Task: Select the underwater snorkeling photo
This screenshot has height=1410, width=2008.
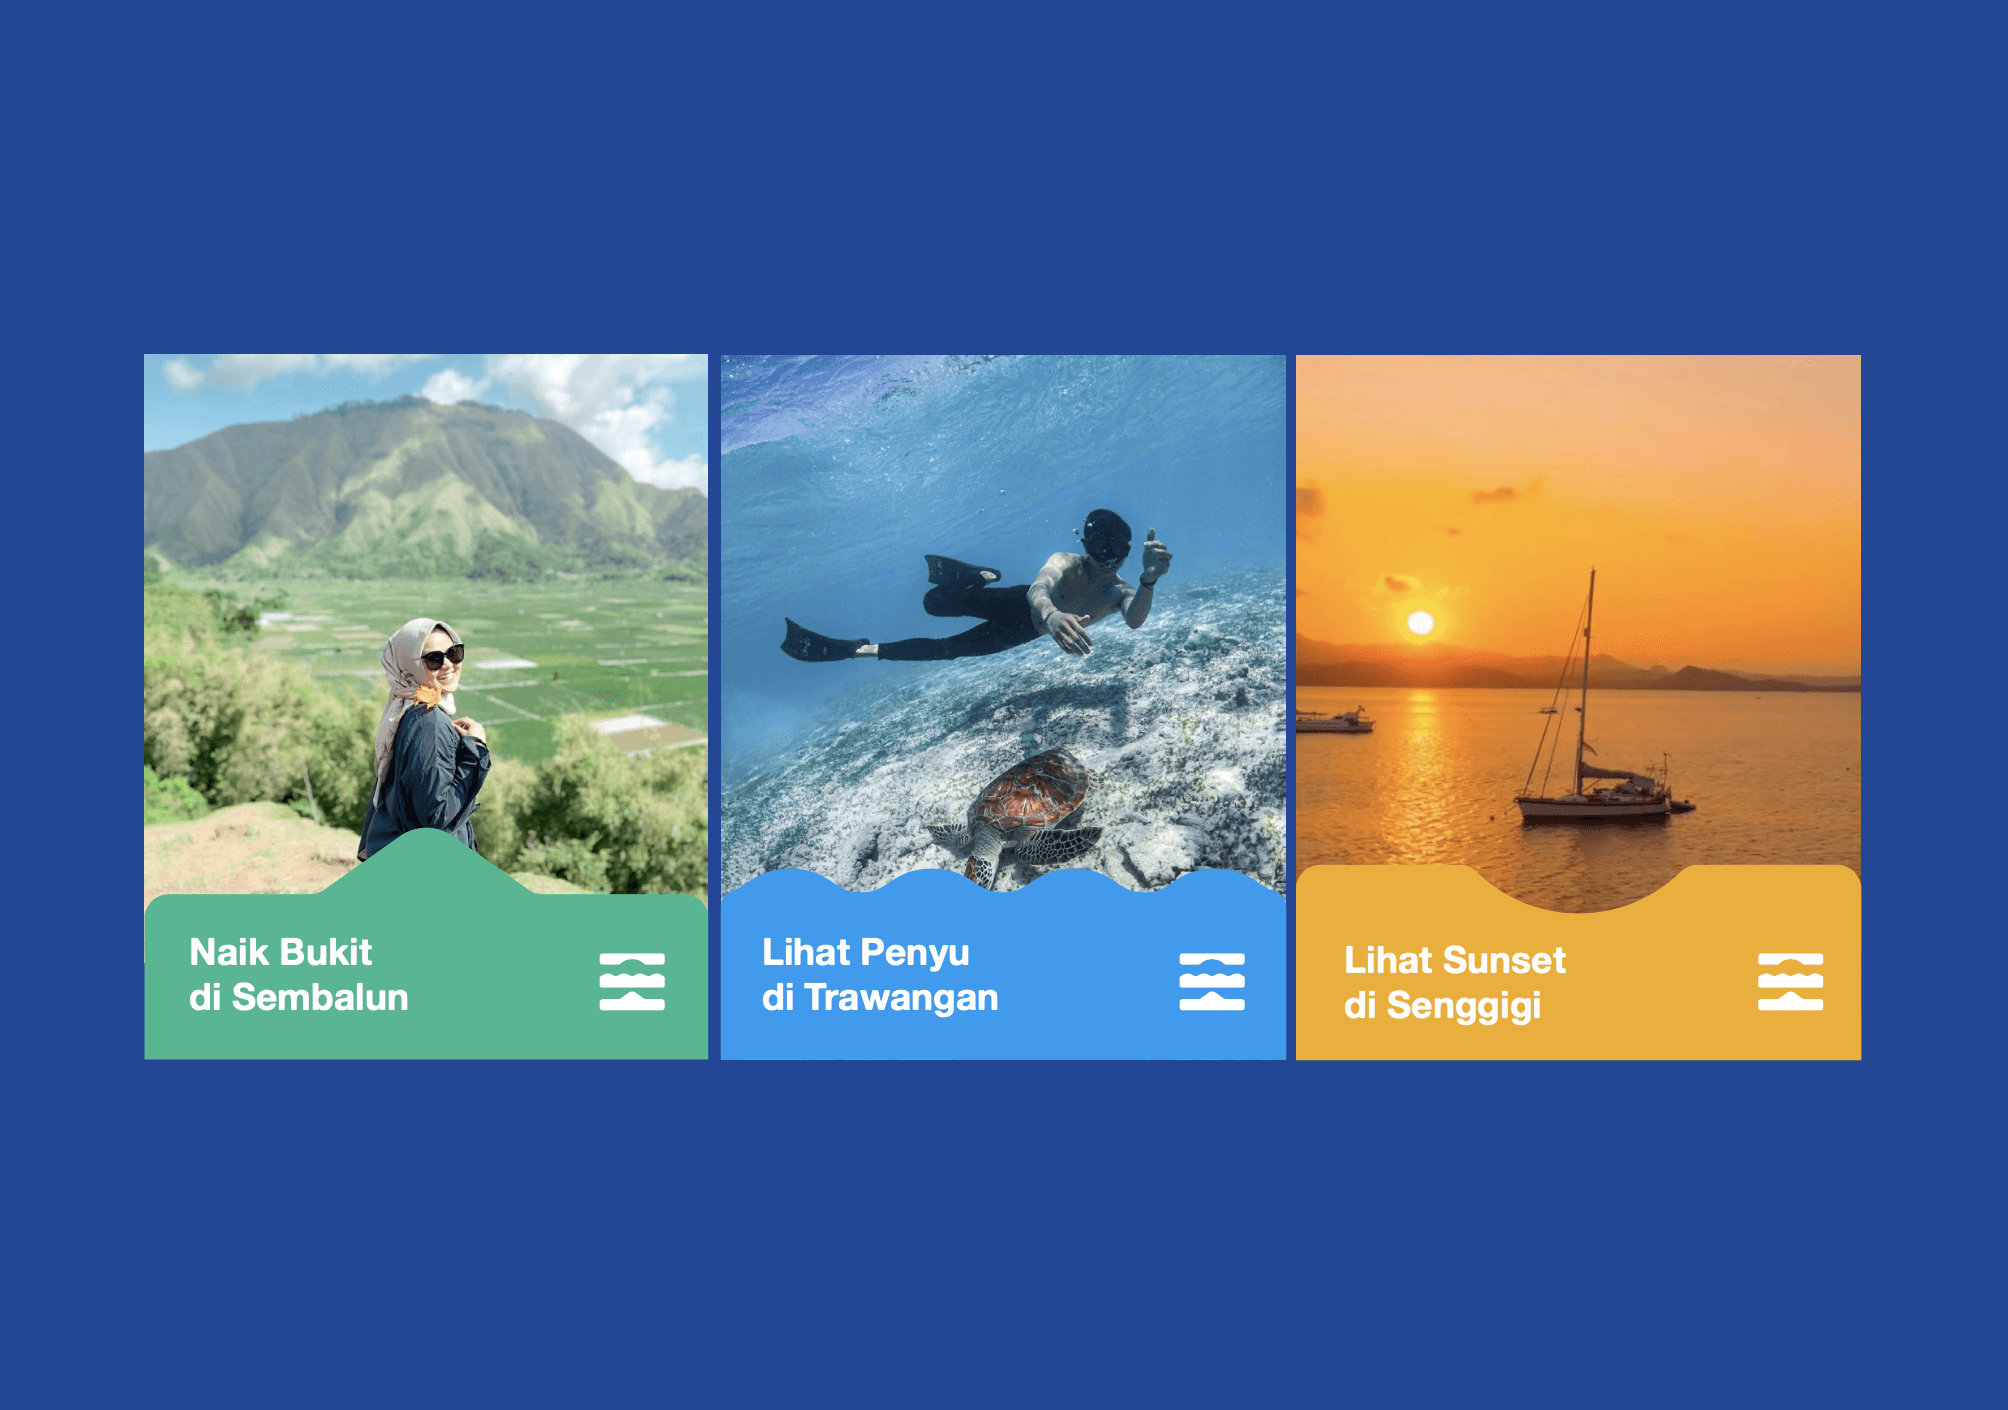Action: 1003,620
